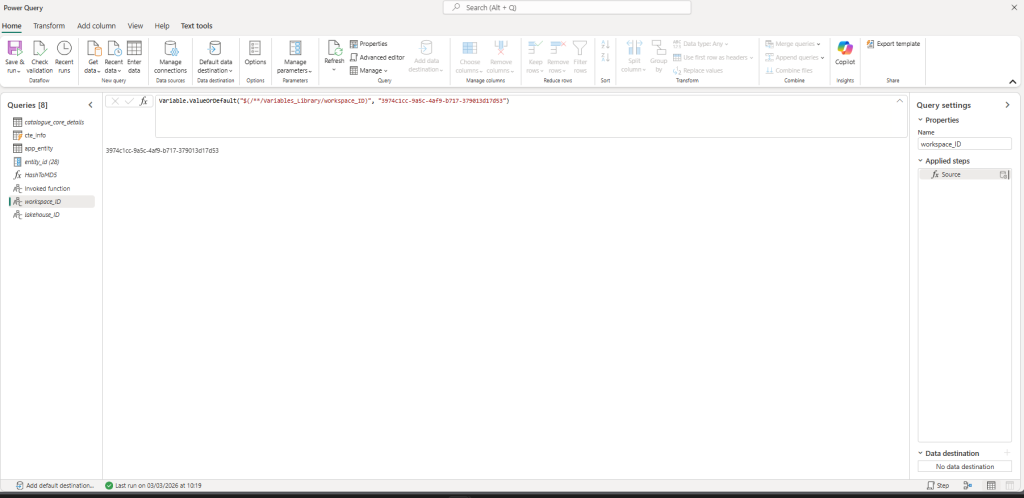The image size is (1024, 498).
Task: Open the Add column tab
Action: 96,25
